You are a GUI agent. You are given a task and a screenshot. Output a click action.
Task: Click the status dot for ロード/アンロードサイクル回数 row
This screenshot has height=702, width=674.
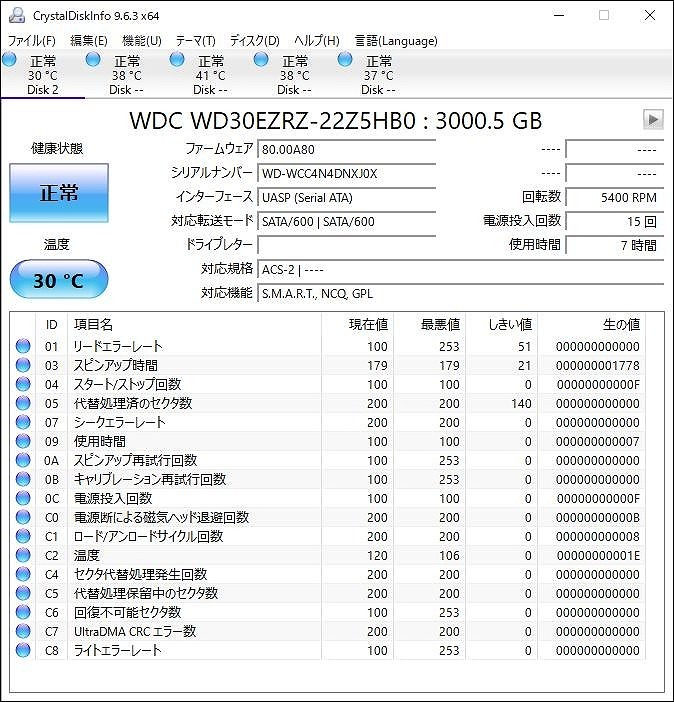click(23, 536)
